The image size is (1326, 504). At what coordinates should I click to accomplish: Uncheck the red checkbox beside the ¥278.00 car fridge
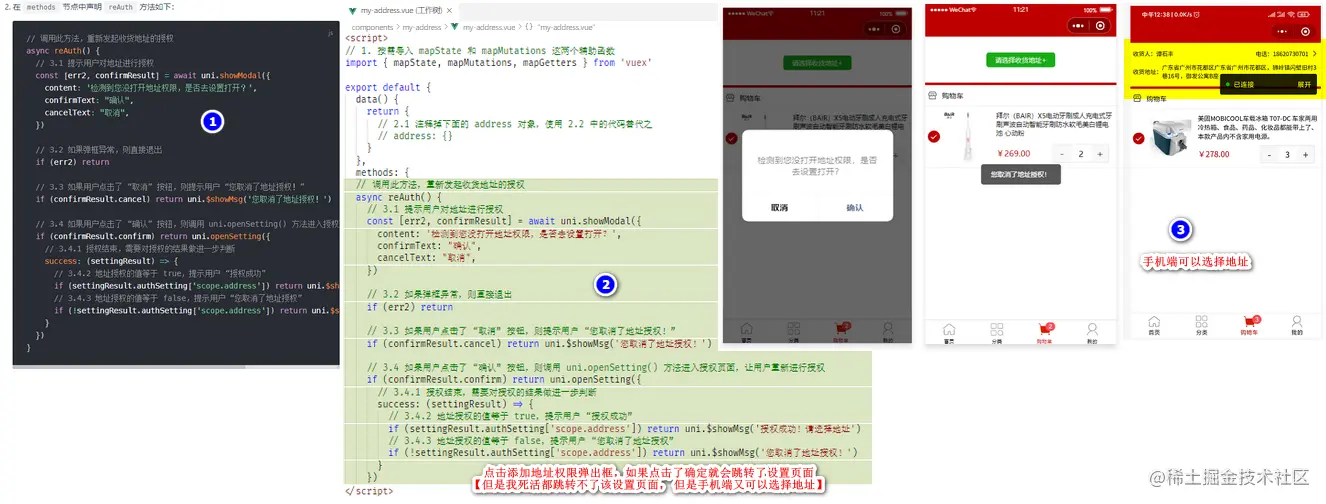click(x=1139, y=138)
